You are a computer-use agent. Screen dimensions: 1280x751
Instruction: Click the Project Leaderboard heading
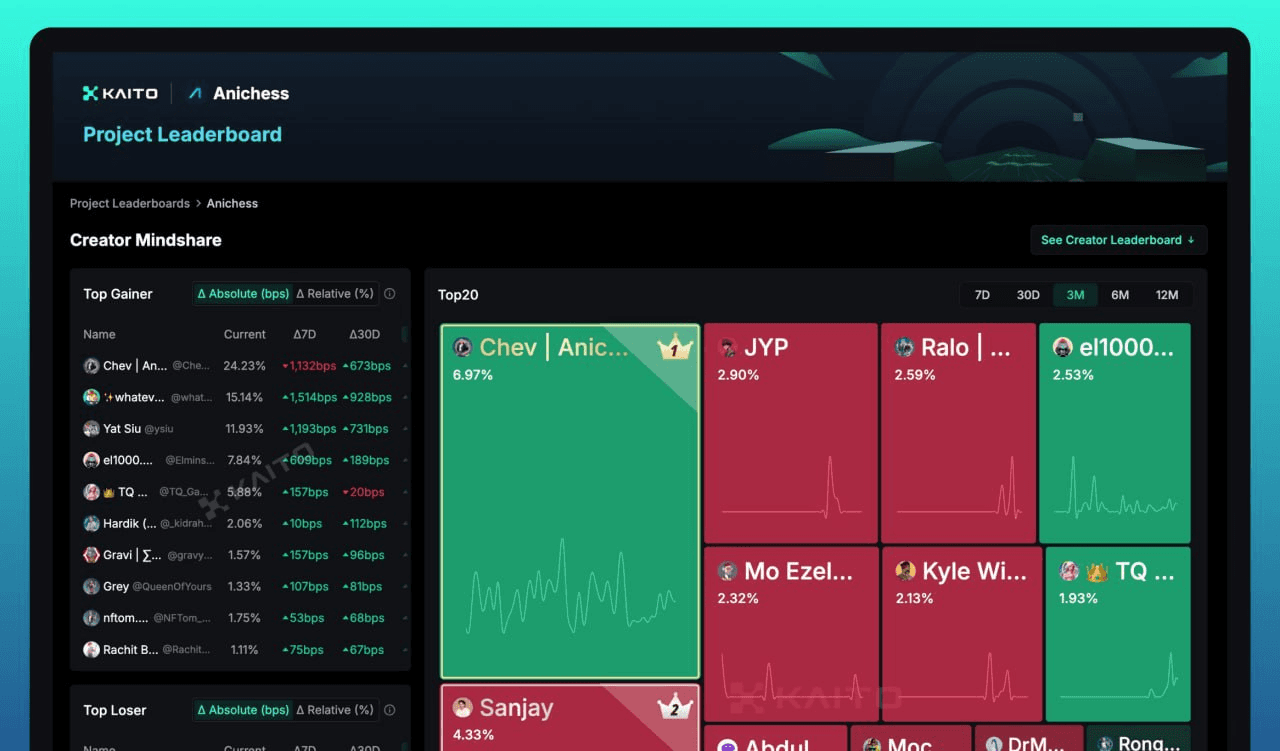coord(182,134)
